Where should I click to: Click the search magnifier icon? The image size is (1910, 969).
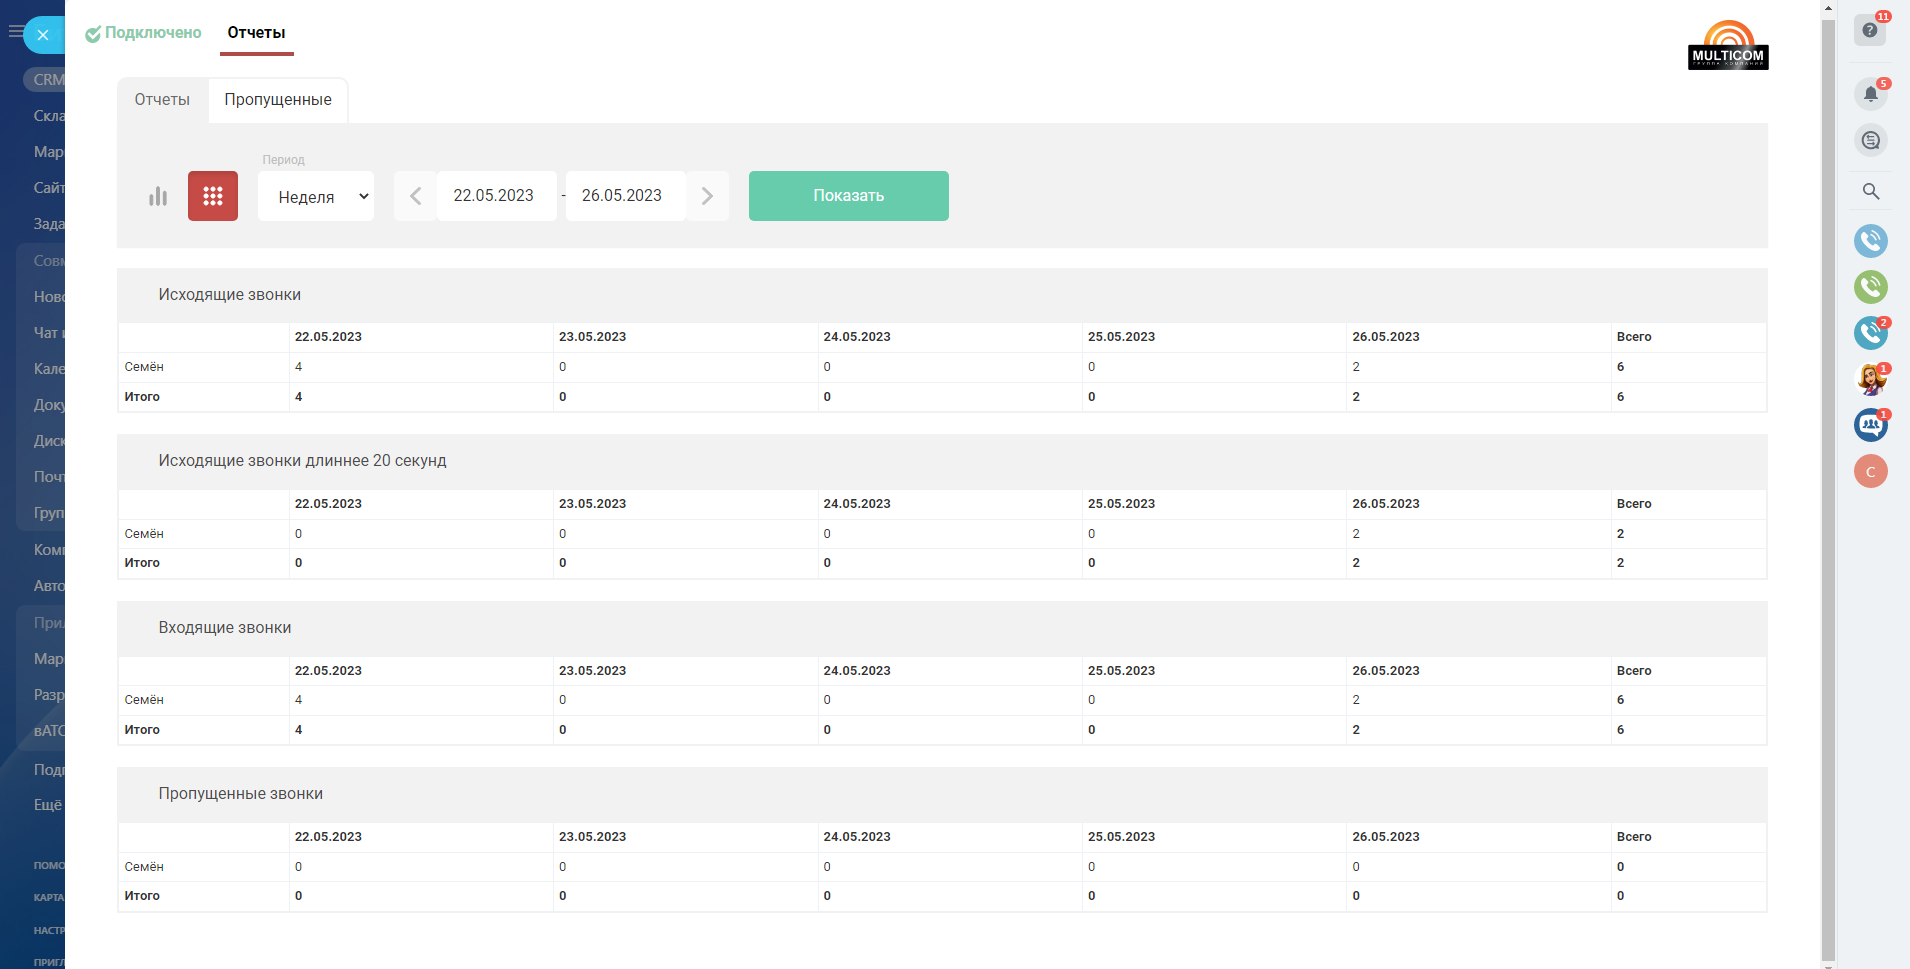(1871, 191)
